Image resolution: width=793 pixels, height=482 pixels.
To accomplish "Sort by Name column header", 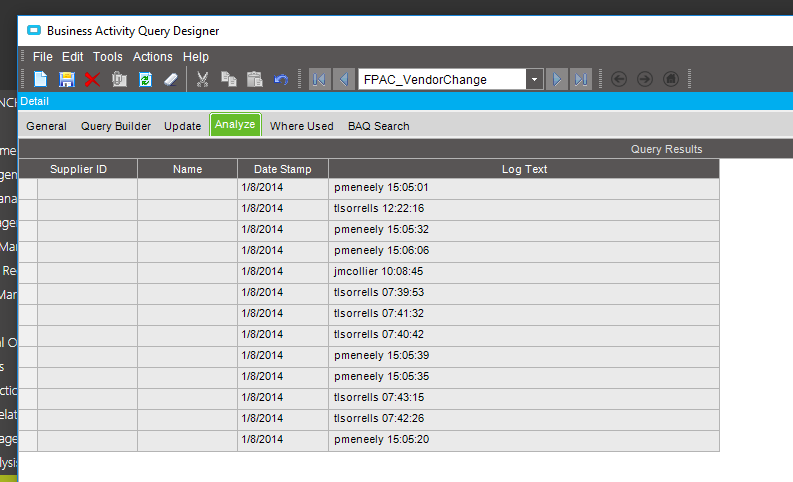I will tap(188, 169).
